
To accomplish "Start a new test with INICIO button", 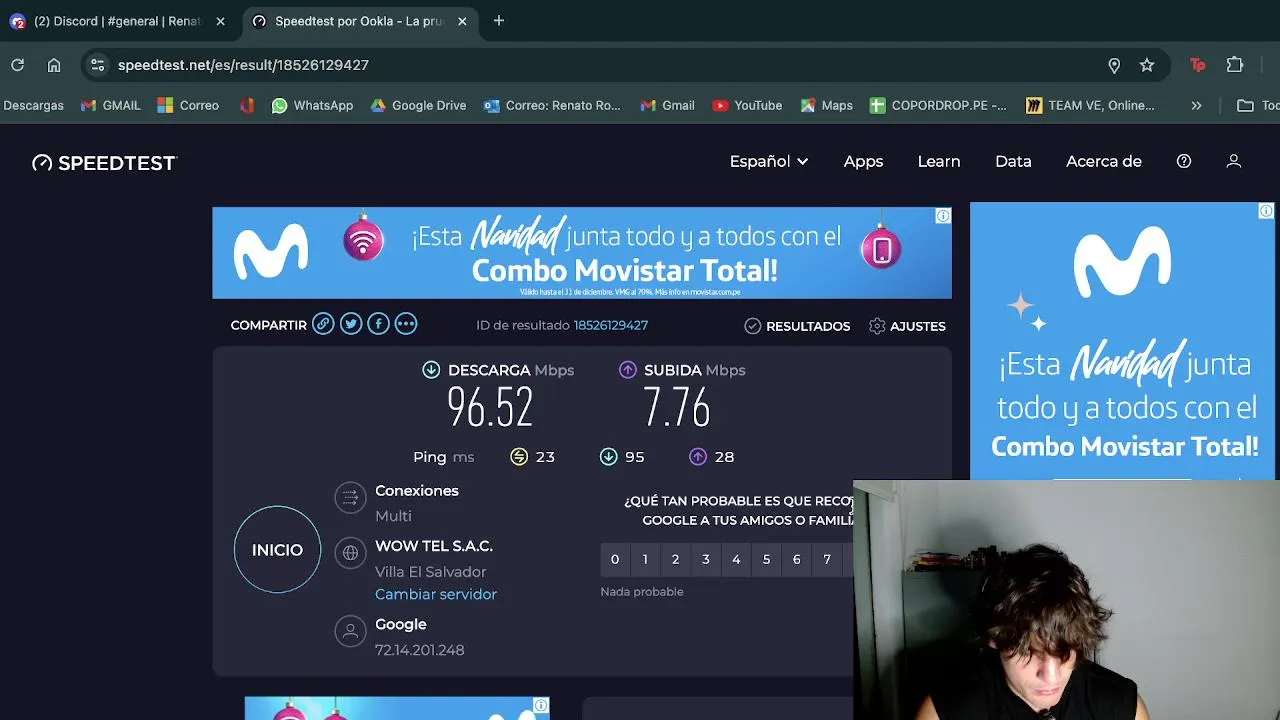I will (277, 550).
